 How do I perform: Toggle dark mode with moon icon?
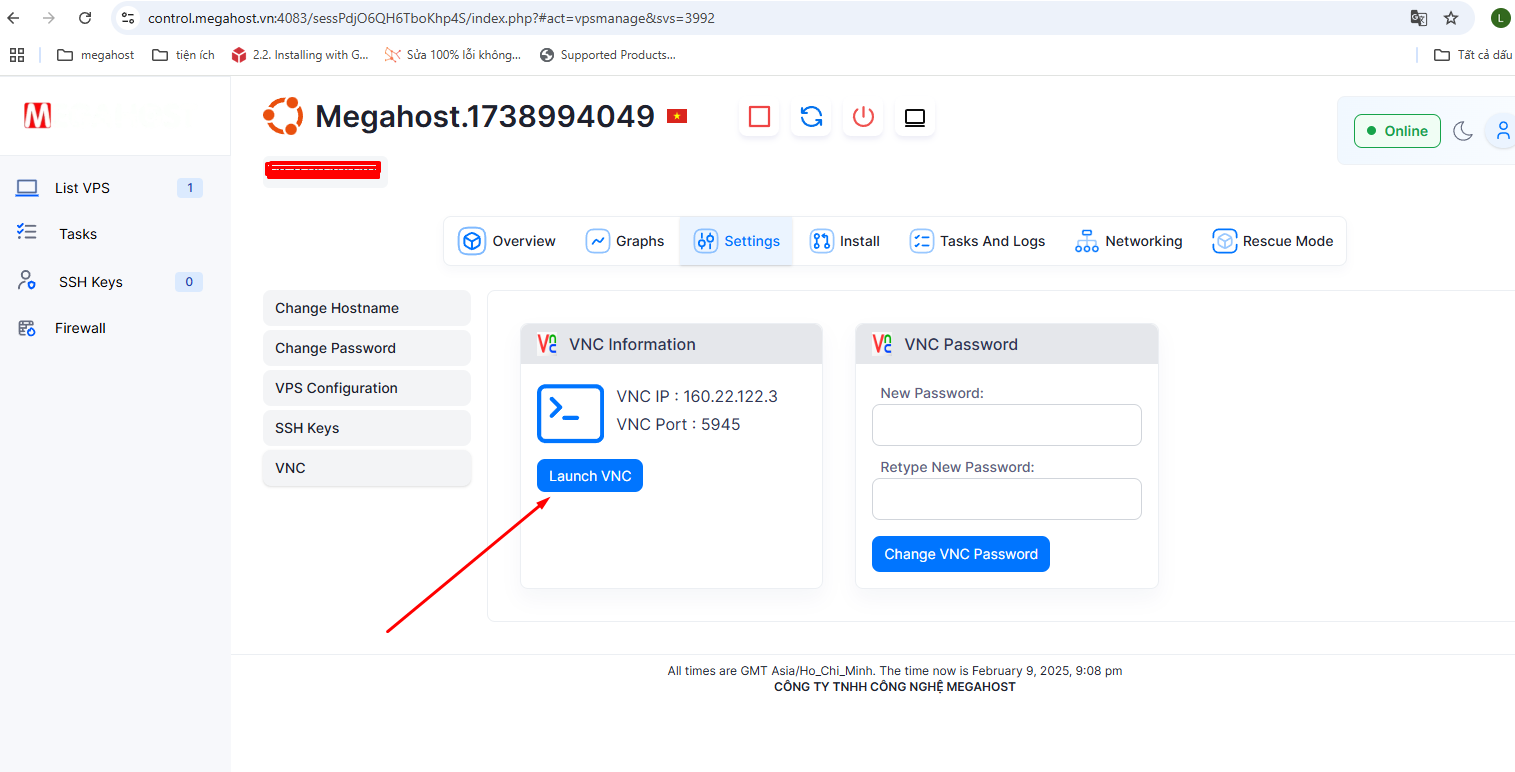[x=1463, y=131]
